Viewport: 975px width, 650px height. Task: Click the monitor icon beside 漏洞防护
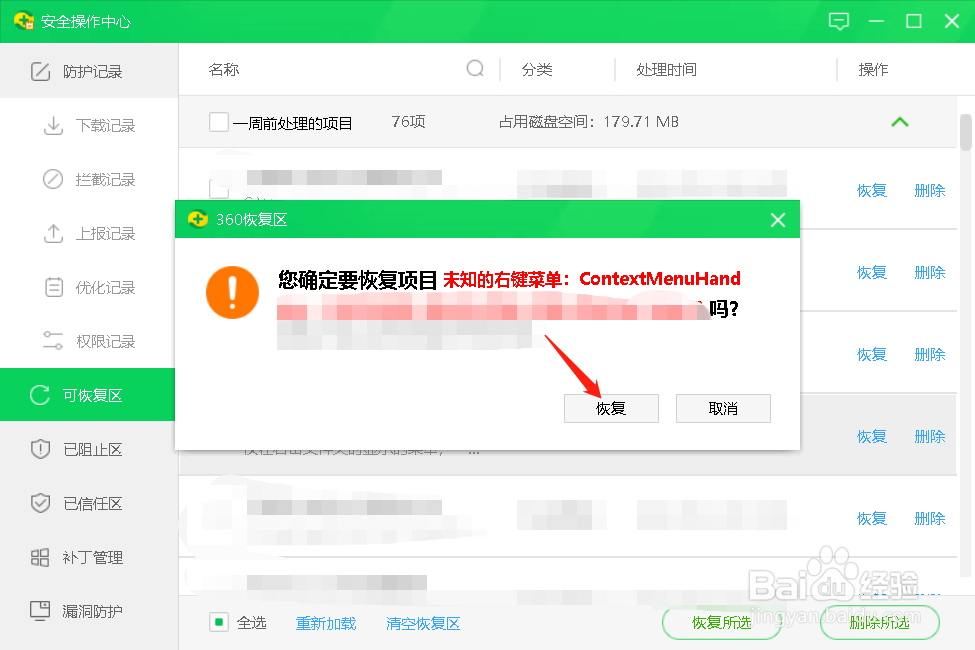pyautogui.click(x=40, y=610)
